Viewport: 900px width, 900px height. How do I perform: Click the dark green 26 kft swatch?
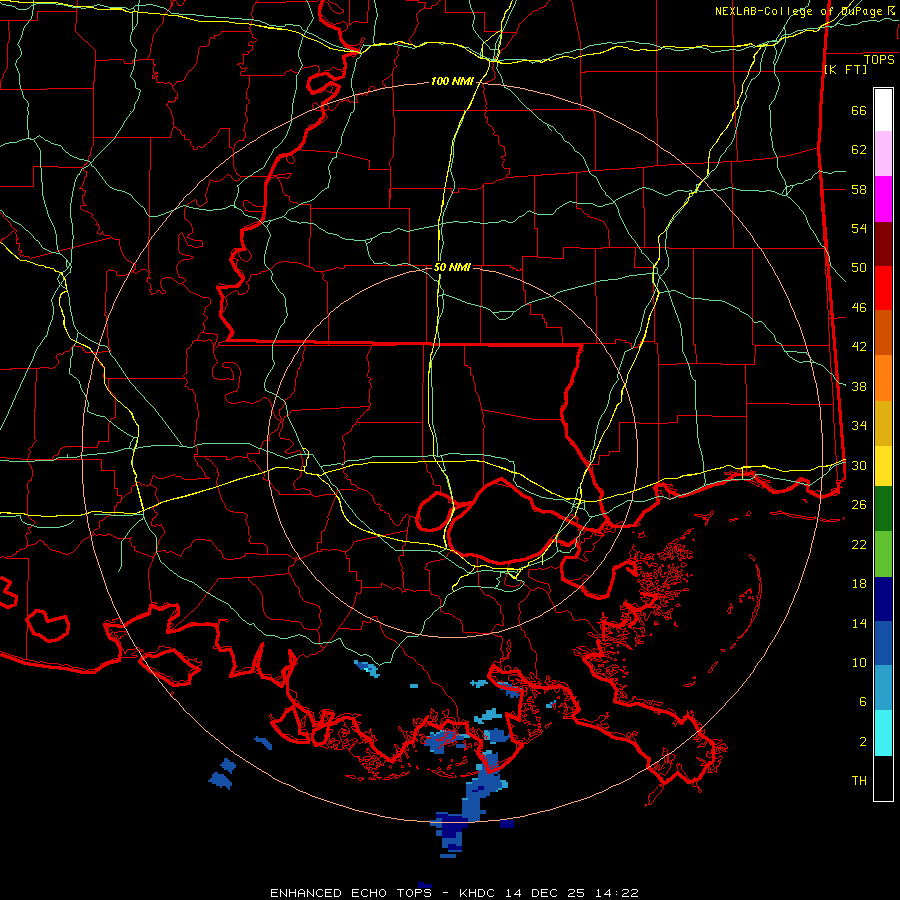(883, 509)
